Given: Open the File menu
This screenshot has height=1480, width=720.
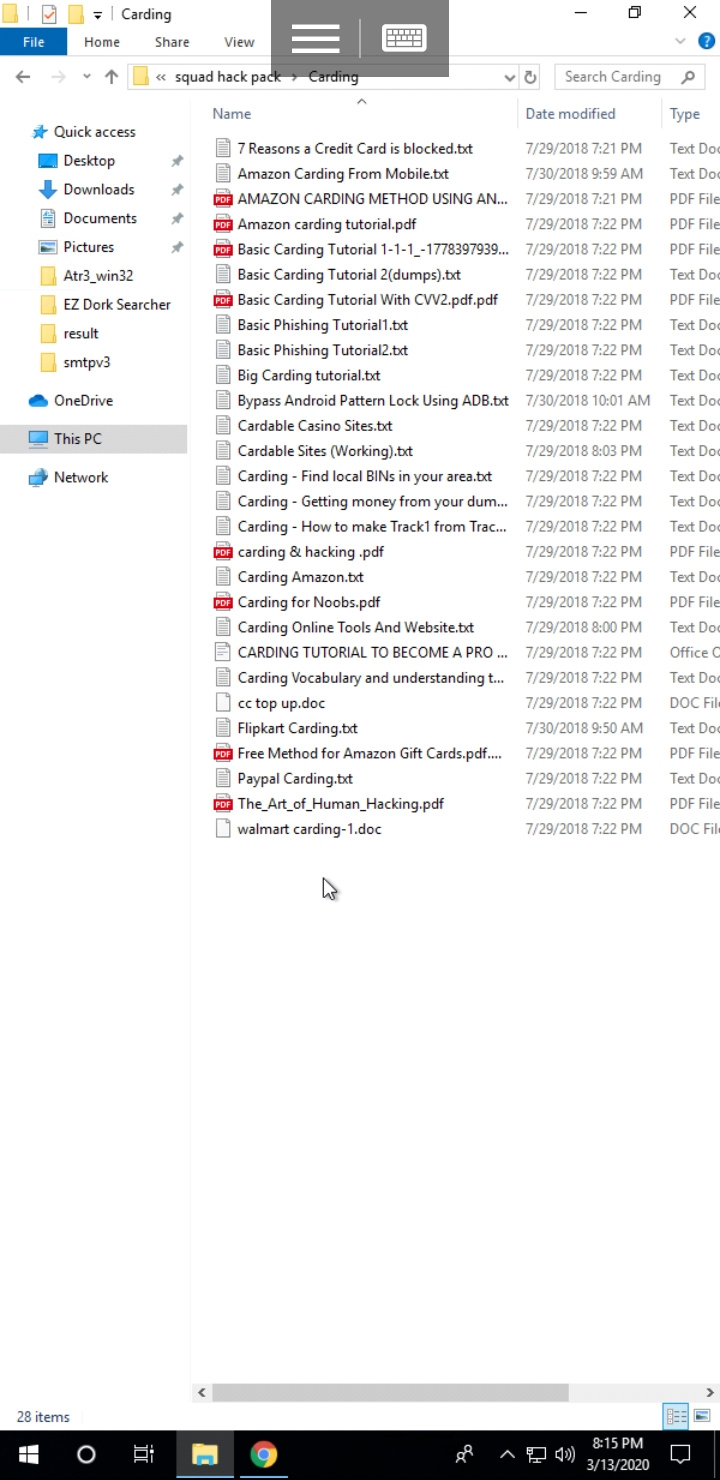Looking at the screenshot, I should [x=33, y=42].
